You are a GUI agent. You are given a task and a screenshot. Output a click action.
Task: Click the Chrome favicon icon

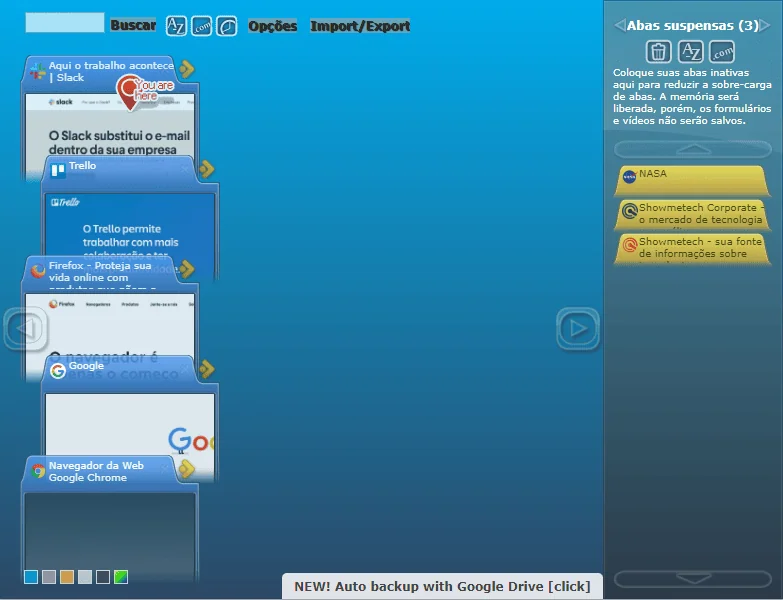point(38,471)
